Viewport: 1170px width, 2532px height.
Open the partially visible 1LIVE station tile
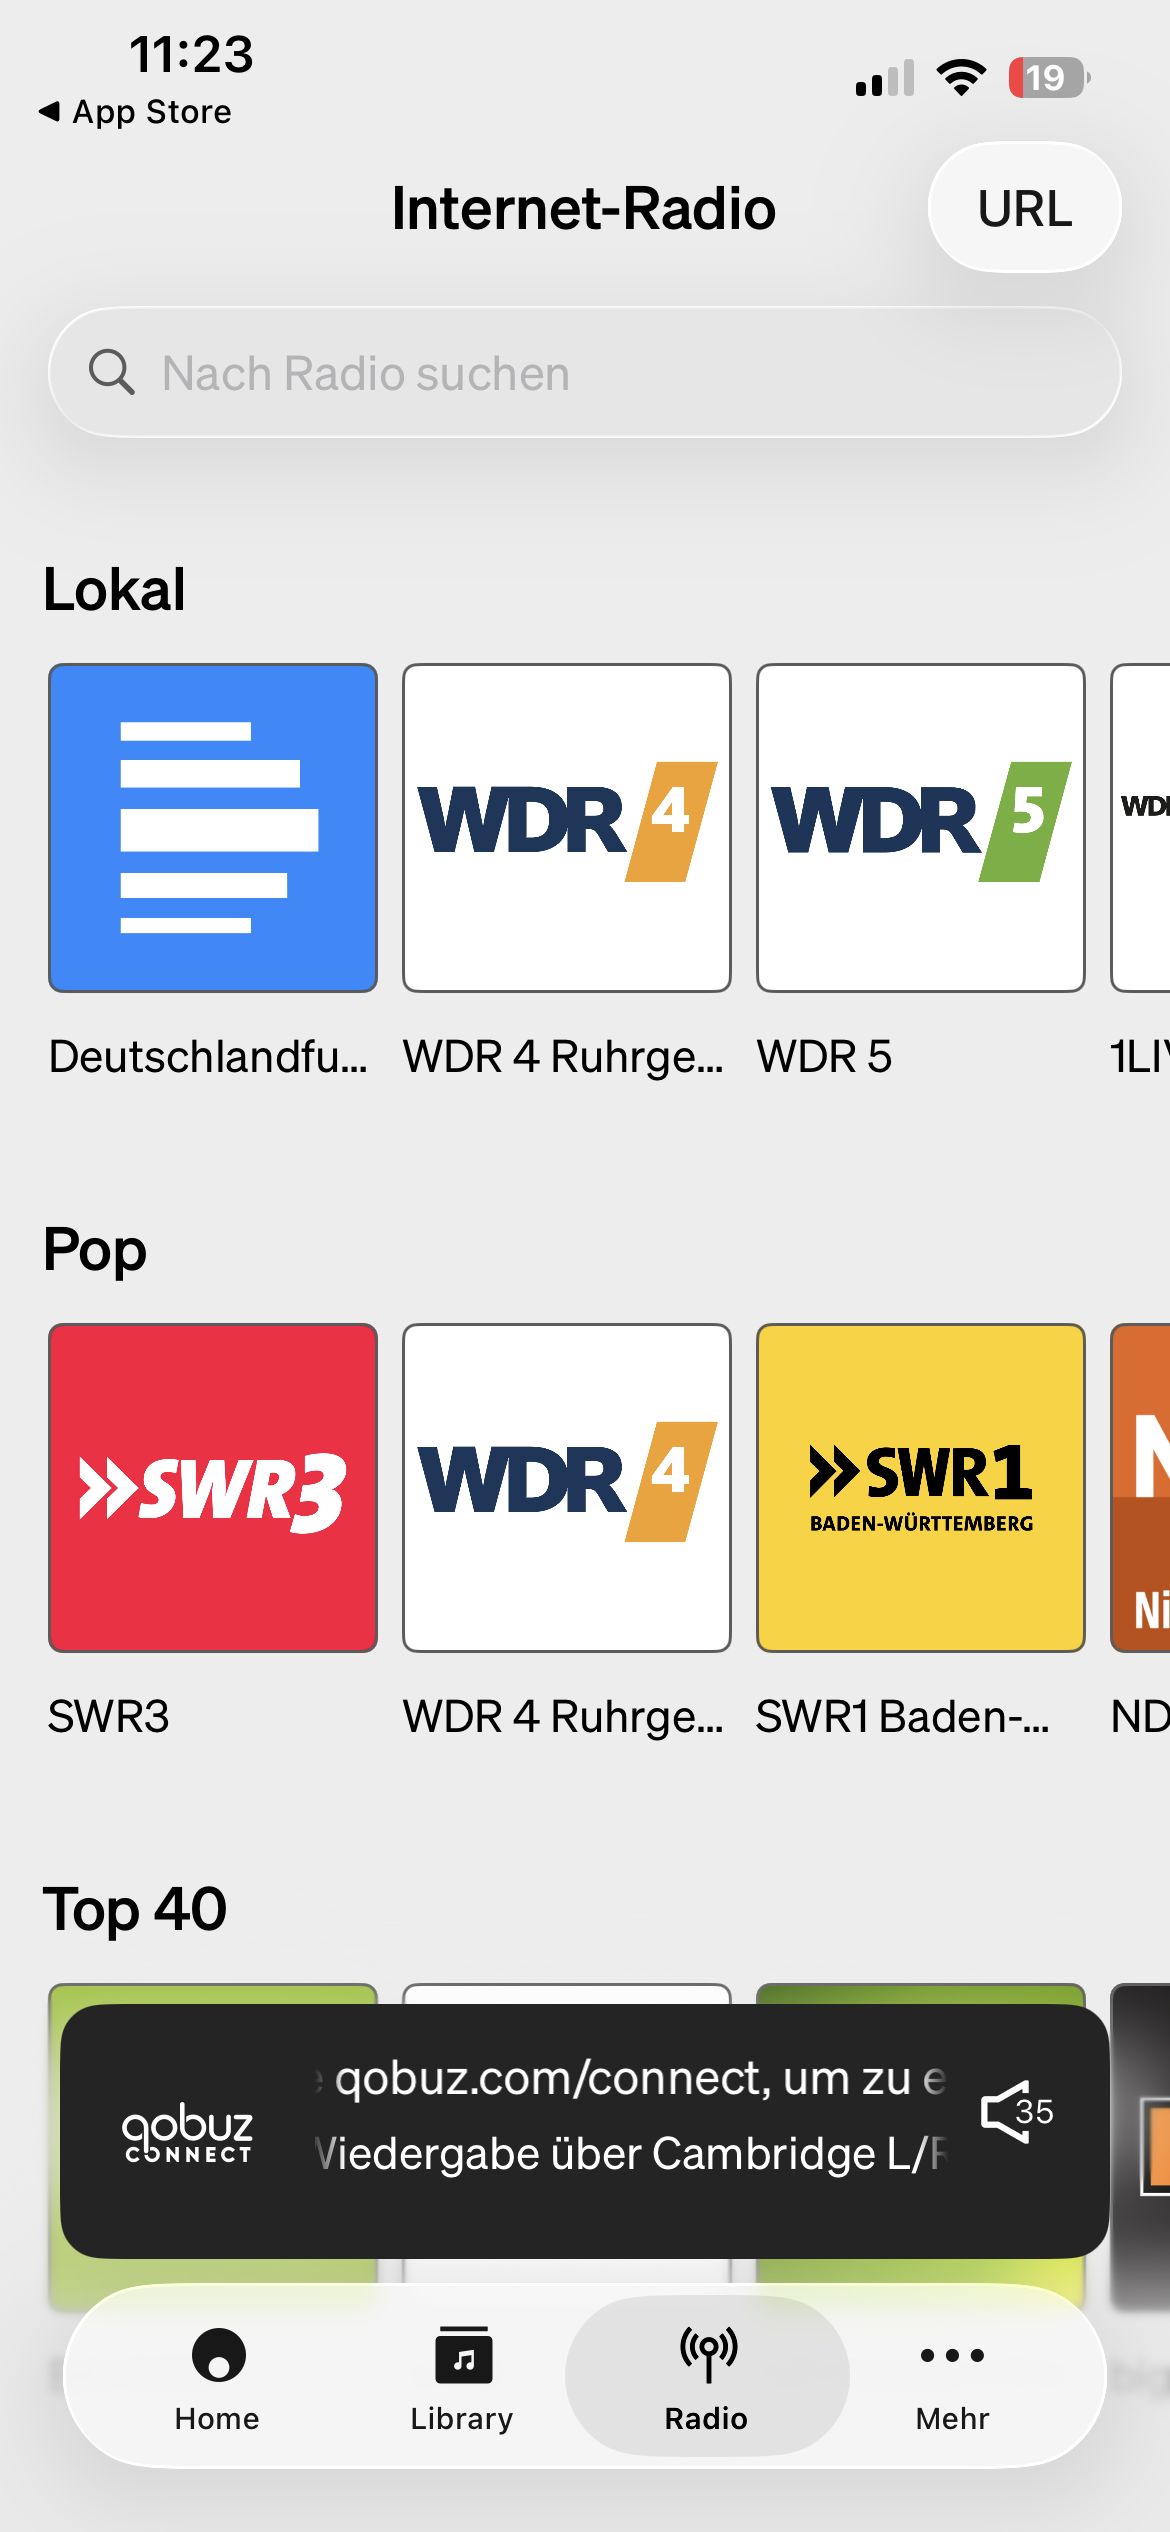pos(1141,828)
